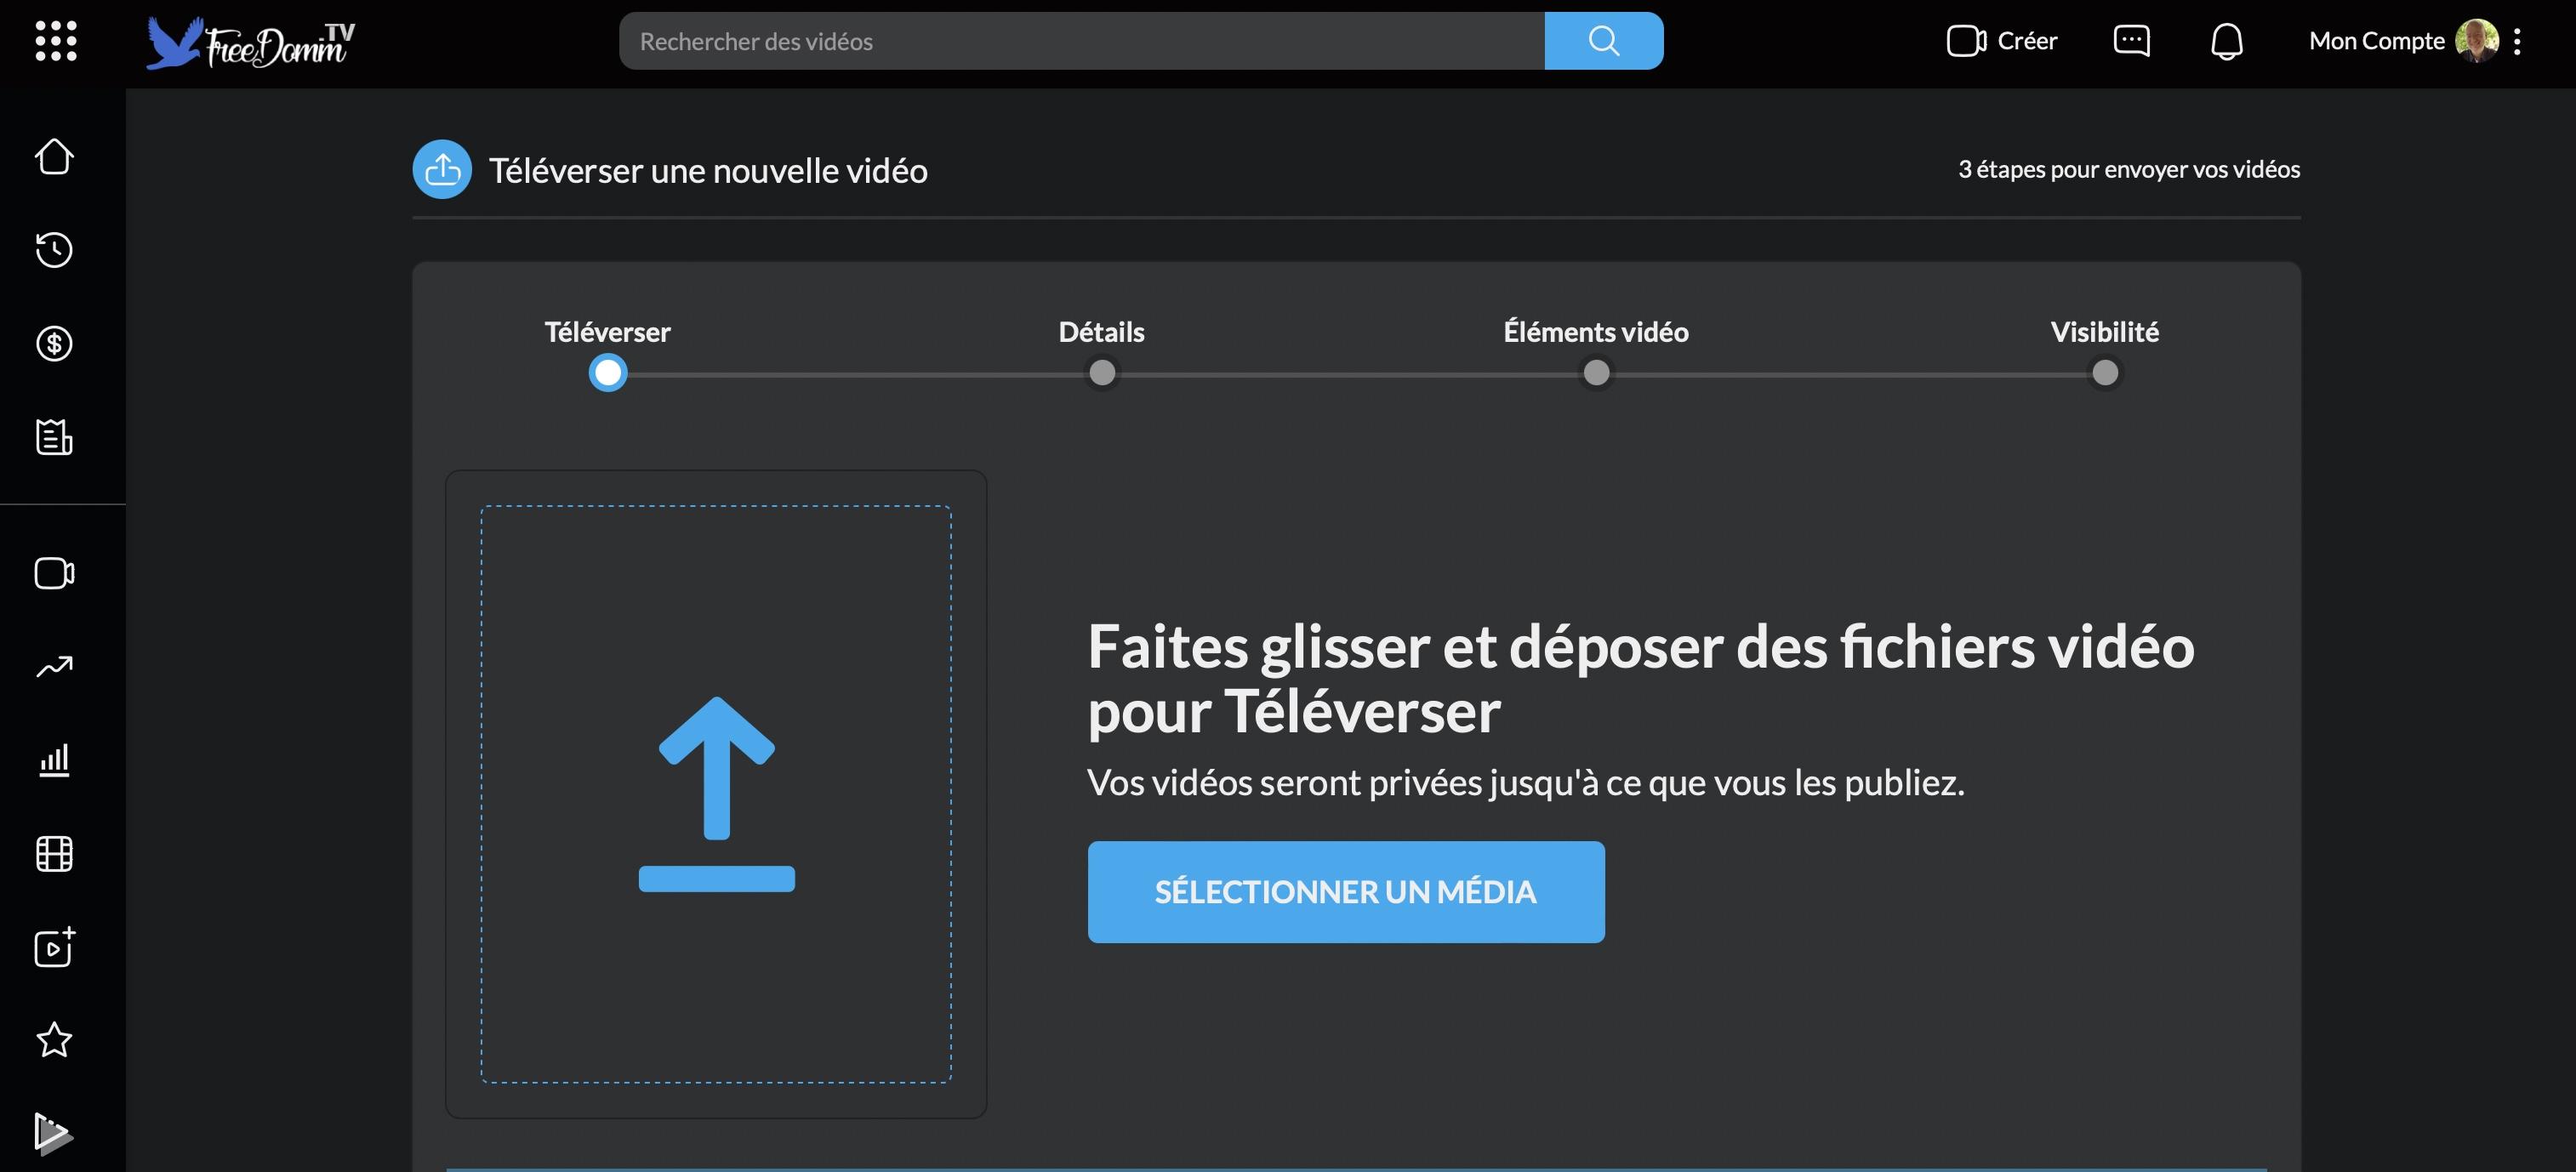
Task: Click the blue search magnifier button
Action: (x=1603, y=41)
